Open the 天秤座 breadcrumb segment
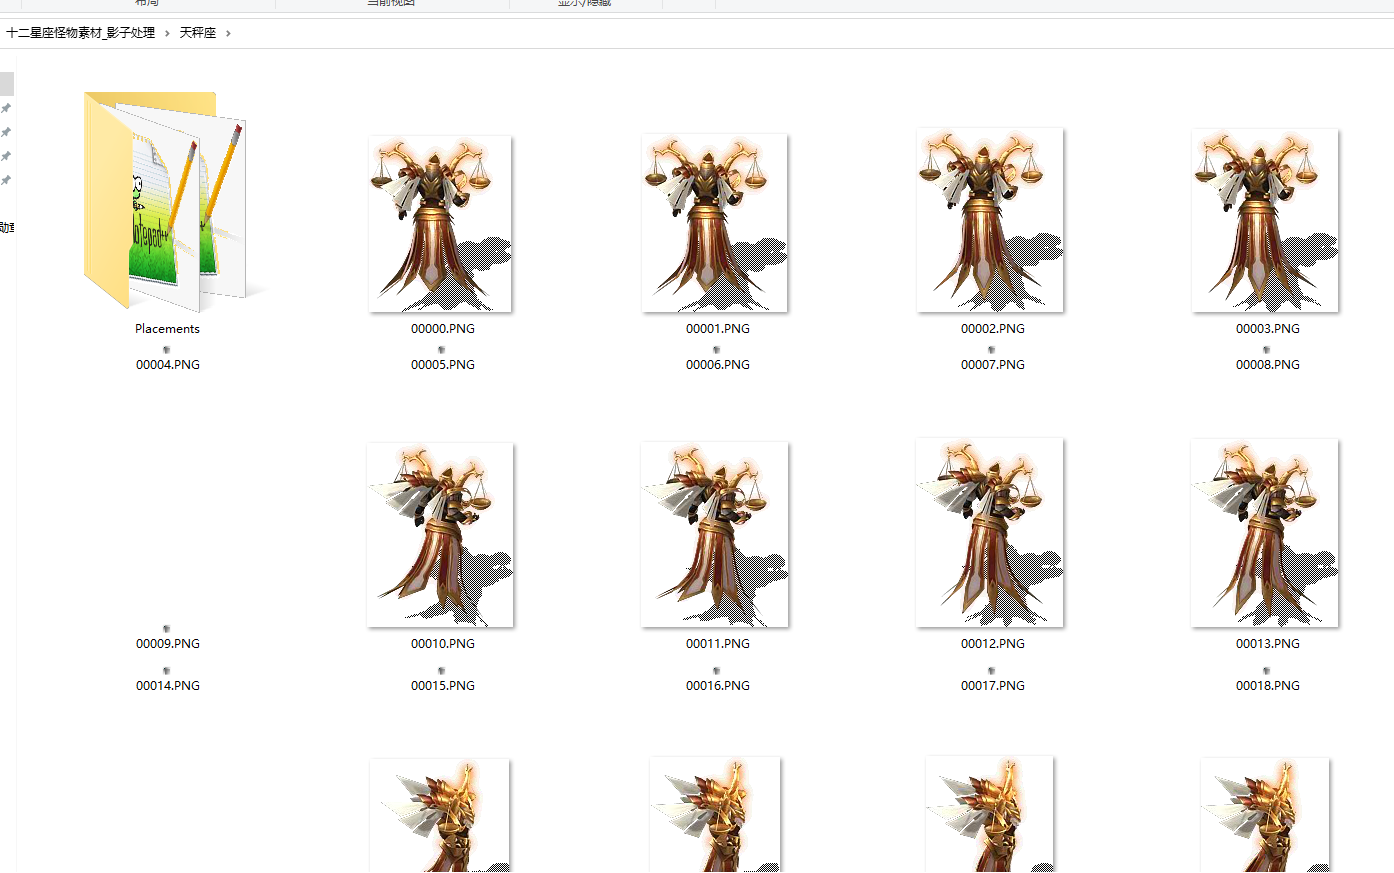The height and width of the screenshot is (873, 1394). point(198,33)
